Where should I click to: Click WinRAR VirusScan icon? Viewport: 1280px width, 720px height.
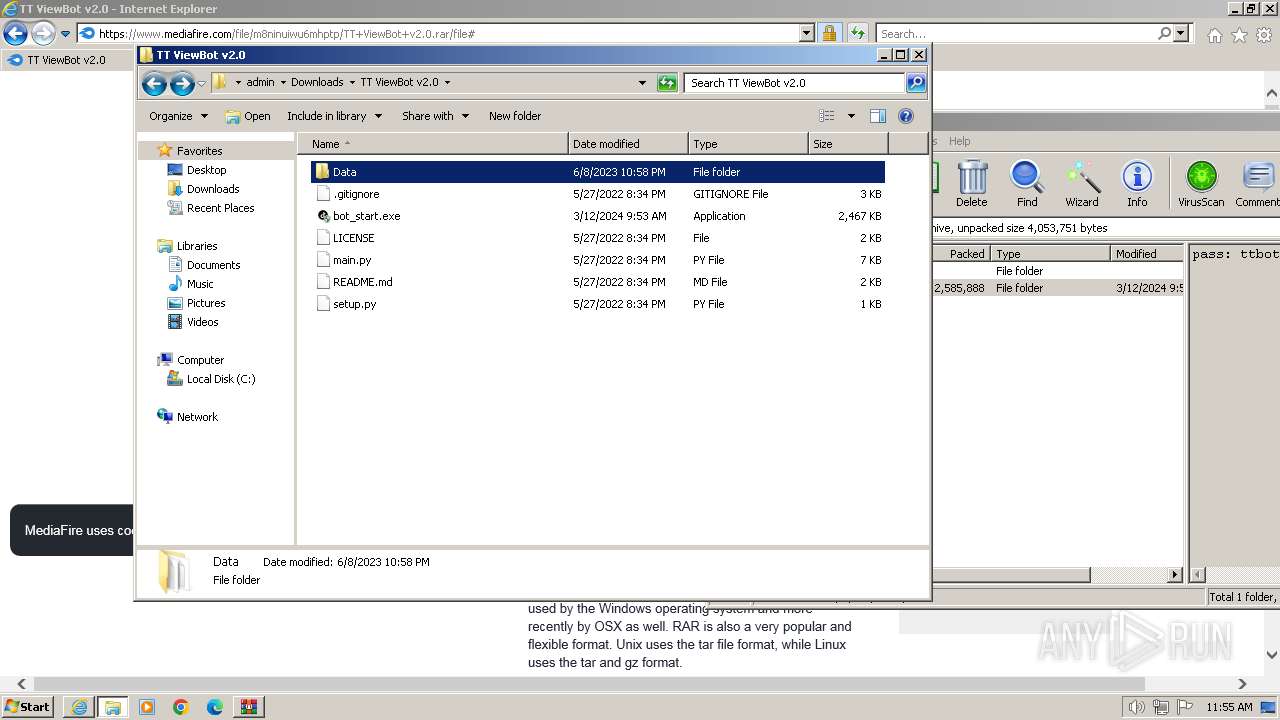click(1201, 184)
